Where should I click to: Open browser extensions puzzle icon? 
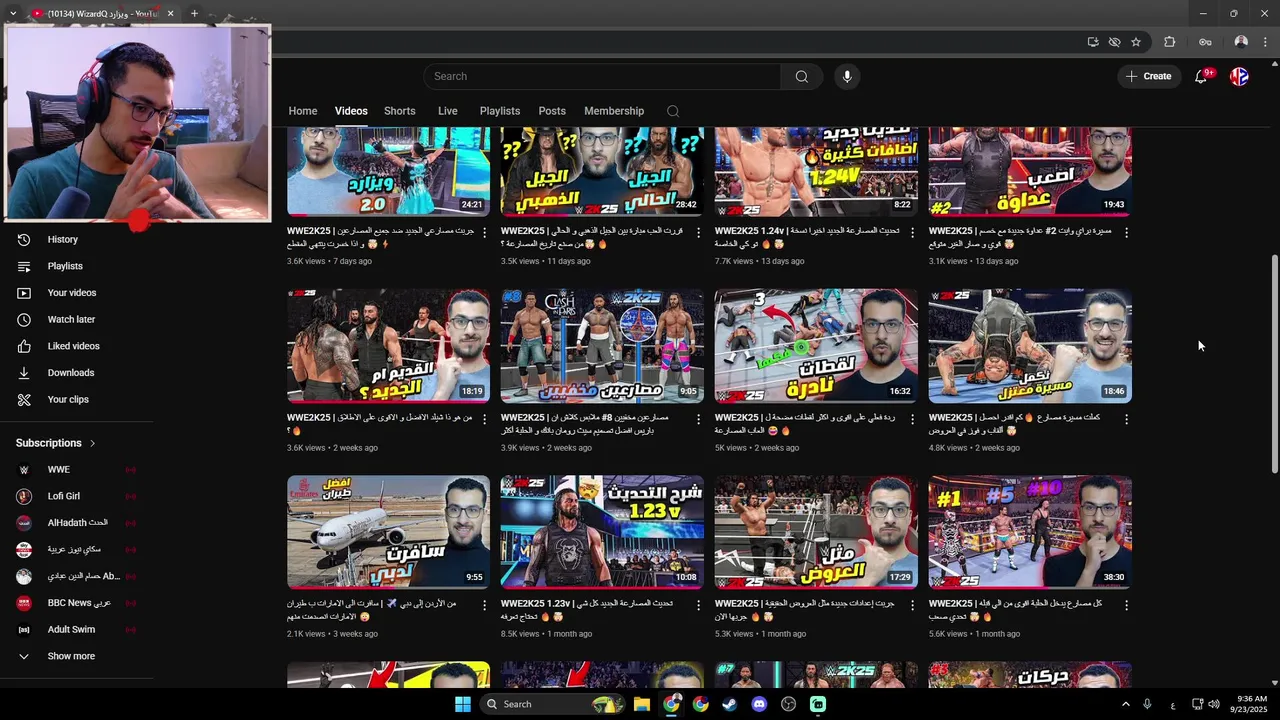click(1170, 42)
